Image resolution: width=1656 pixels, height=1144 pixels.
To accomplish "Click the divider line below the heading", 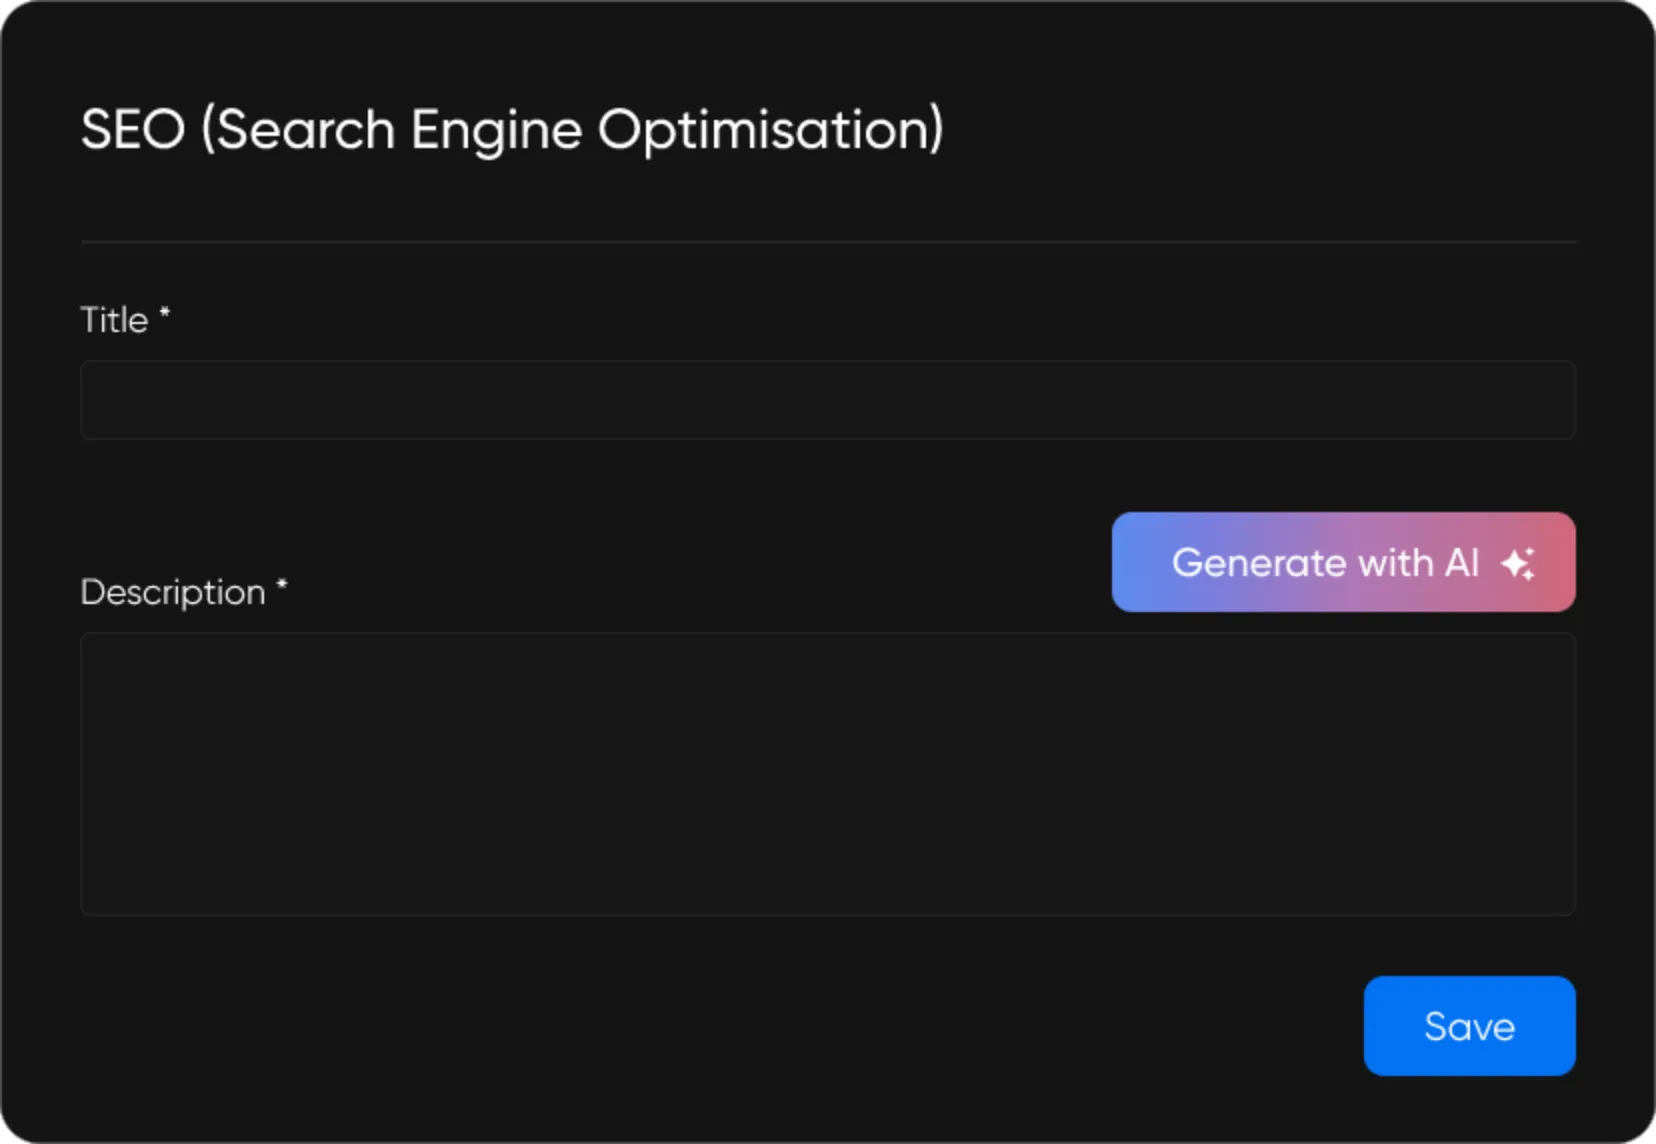I will pyautogui.click(x=828, y=242).
